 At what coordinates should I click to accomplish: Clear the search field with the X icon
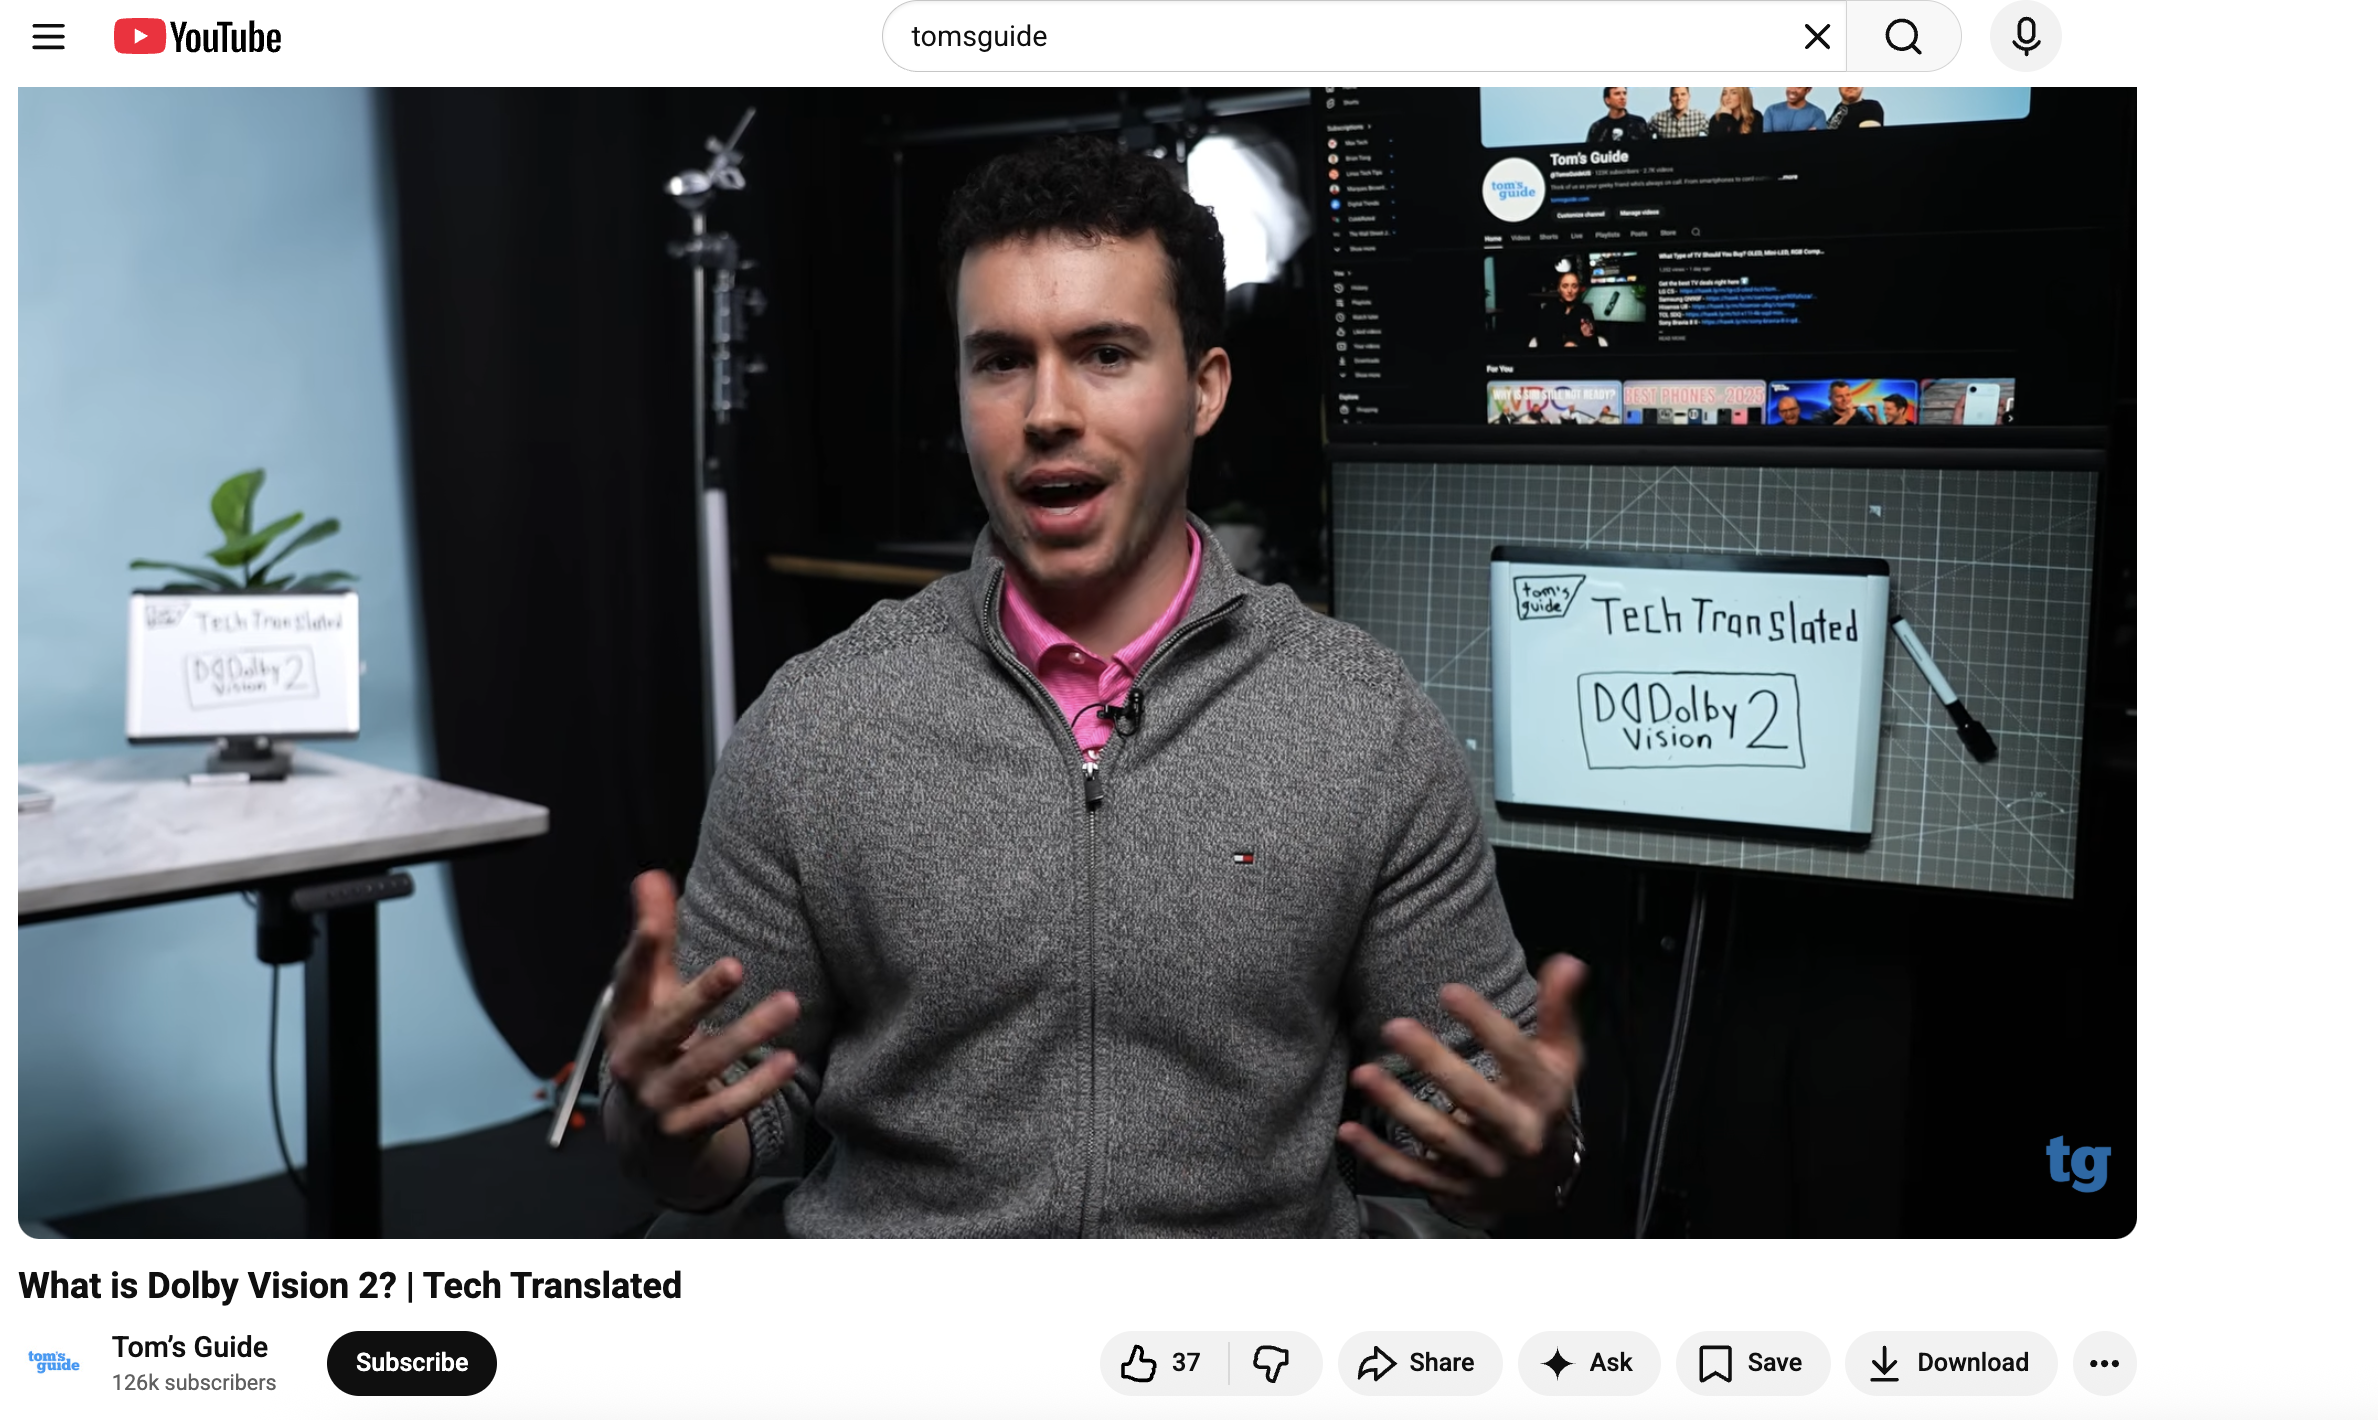click(1815, 36)
